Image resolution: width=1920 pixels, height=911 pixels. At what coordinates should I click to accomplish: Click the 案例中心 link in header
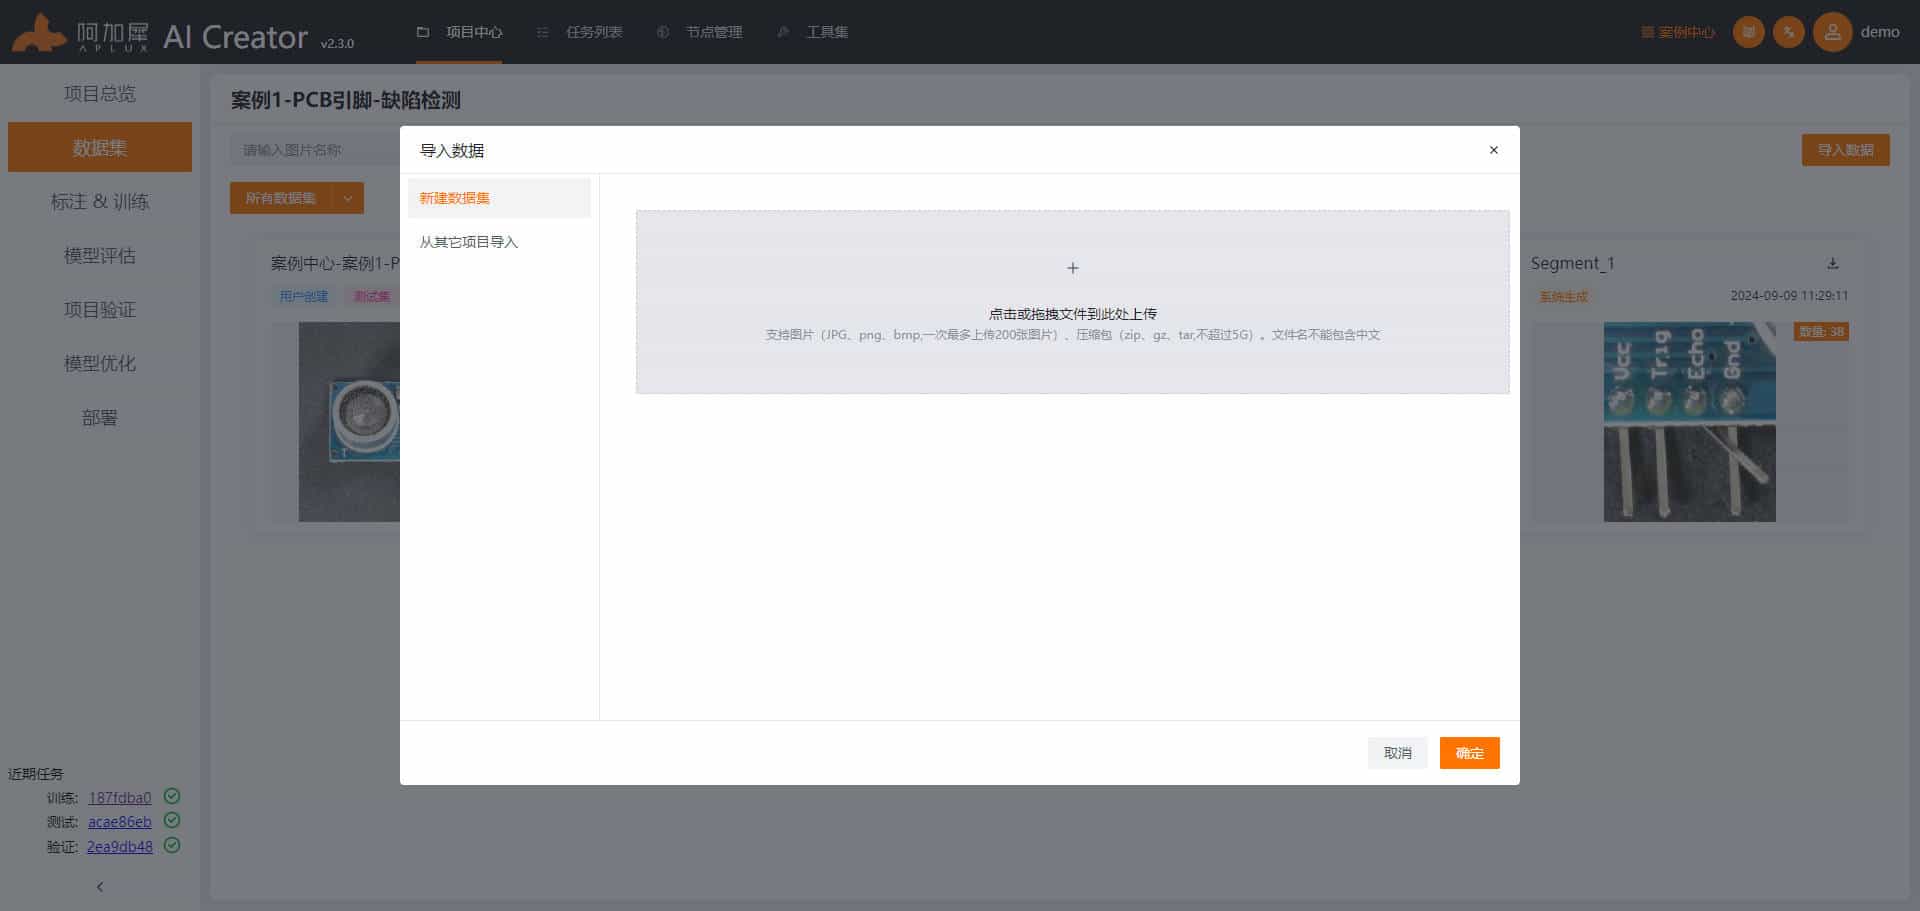tap(1678, 32)
